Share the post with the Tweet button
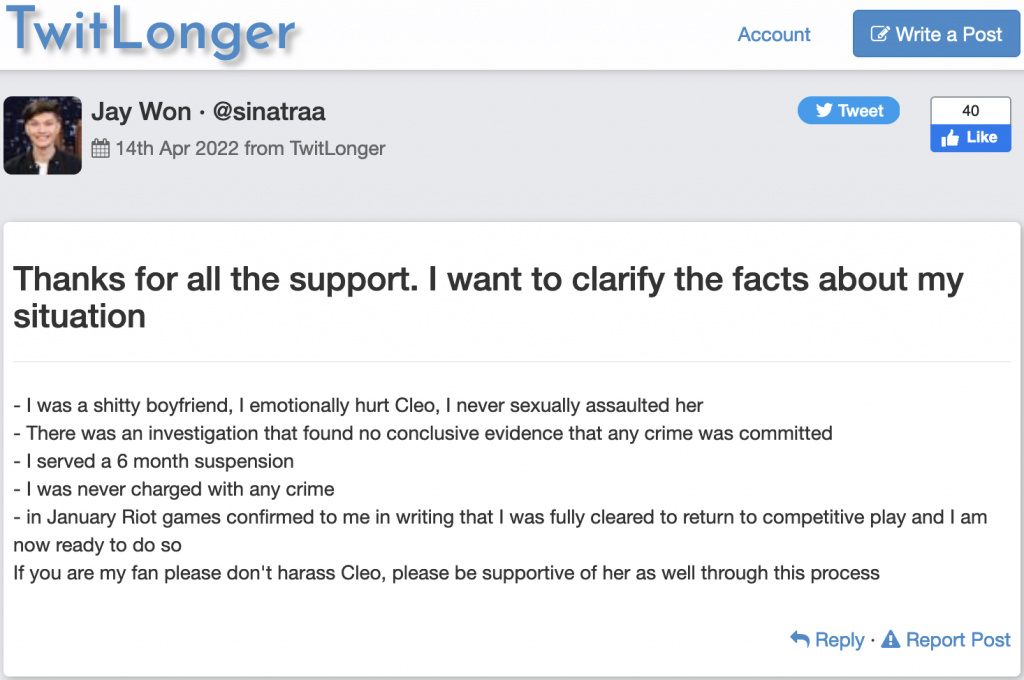This screenshot has height=680, width=1024. coord(848,110)
